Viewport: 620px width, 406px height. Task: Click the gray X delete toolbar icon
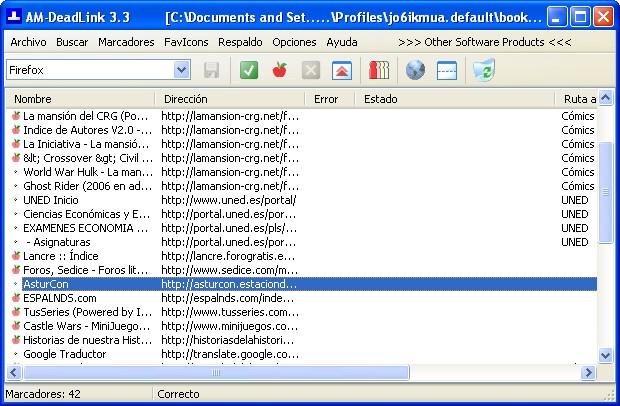[311, 71]
